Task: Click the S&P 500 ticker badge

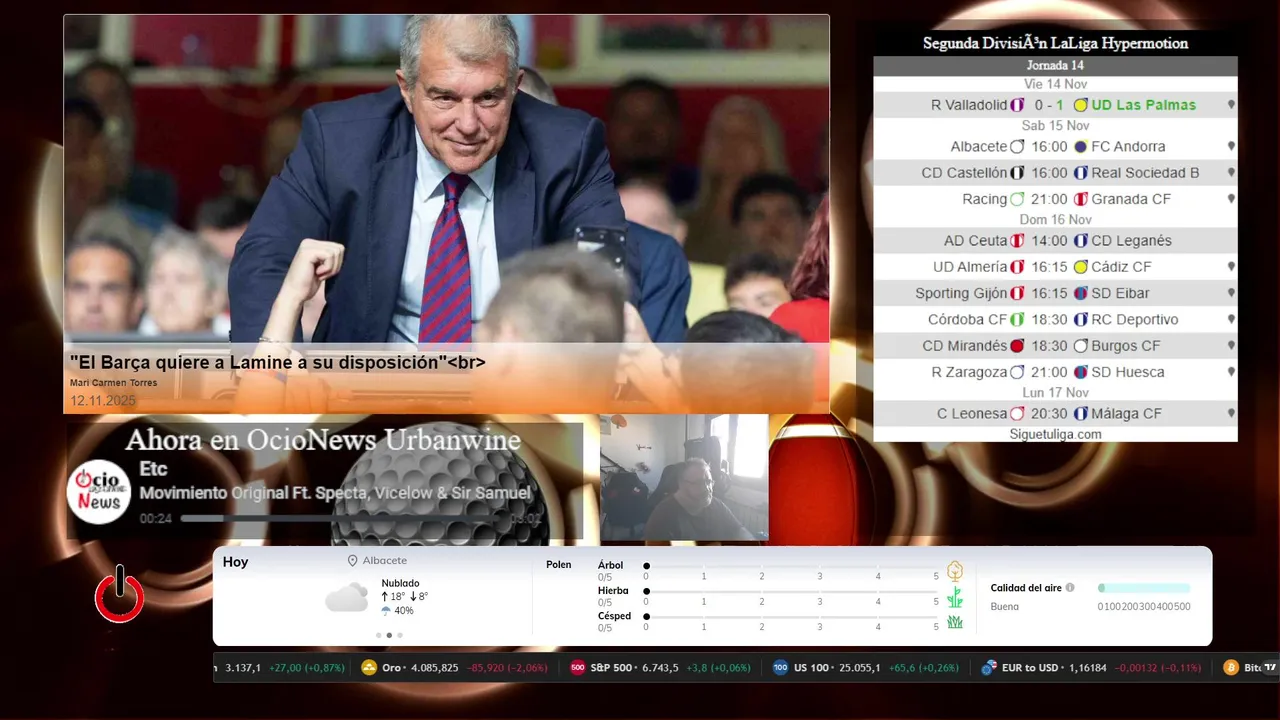Action: pos(578,667)
